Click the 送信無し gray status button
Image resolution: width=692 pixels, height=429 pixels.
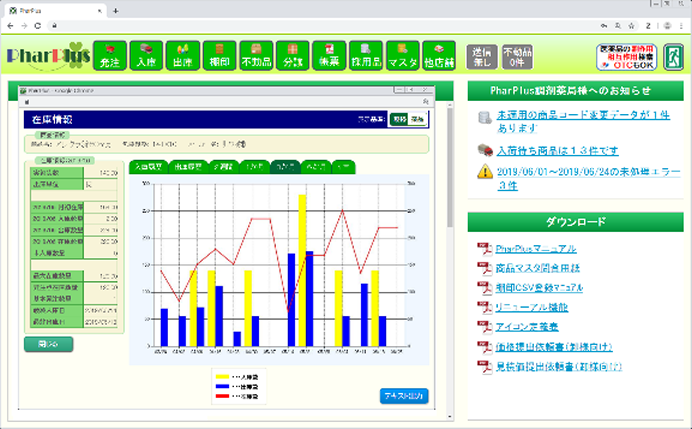482,57
